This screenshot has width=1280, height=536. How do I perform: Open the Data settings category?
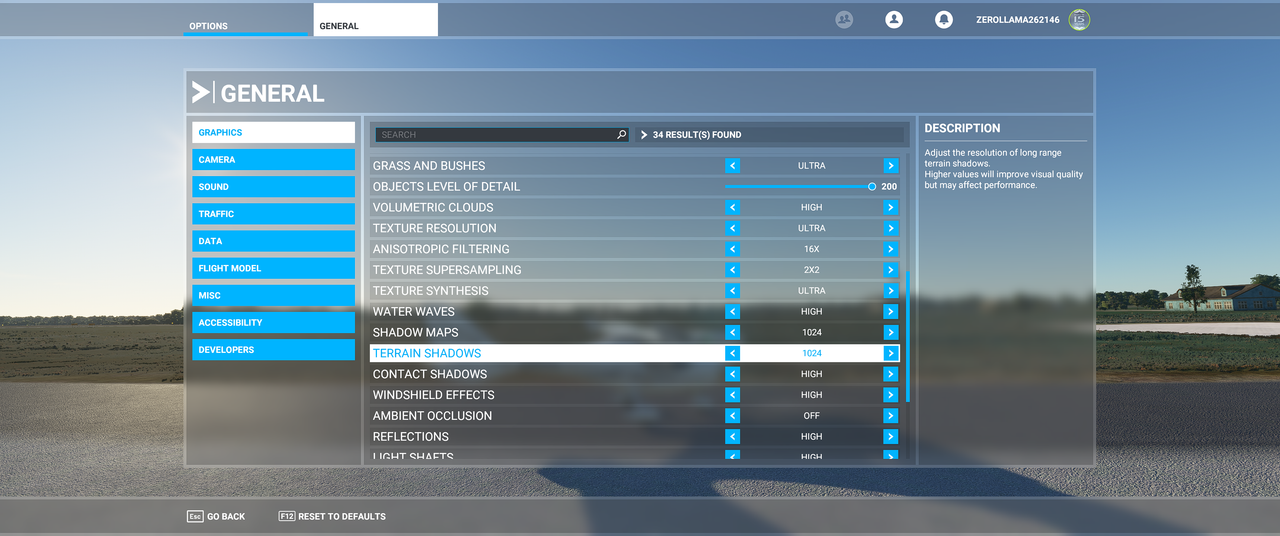coord(273,241)
